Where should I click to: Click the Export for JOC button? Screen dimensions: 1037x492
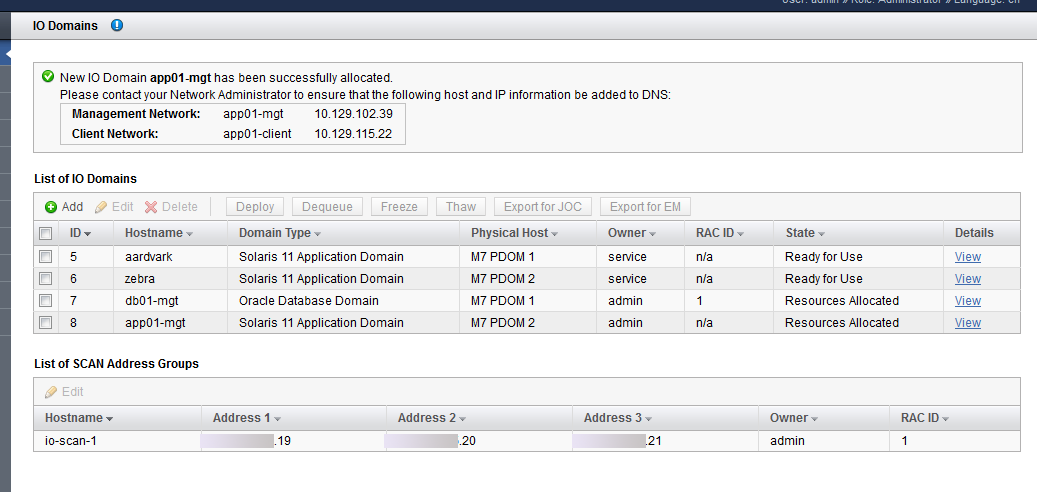click(543, 207)
